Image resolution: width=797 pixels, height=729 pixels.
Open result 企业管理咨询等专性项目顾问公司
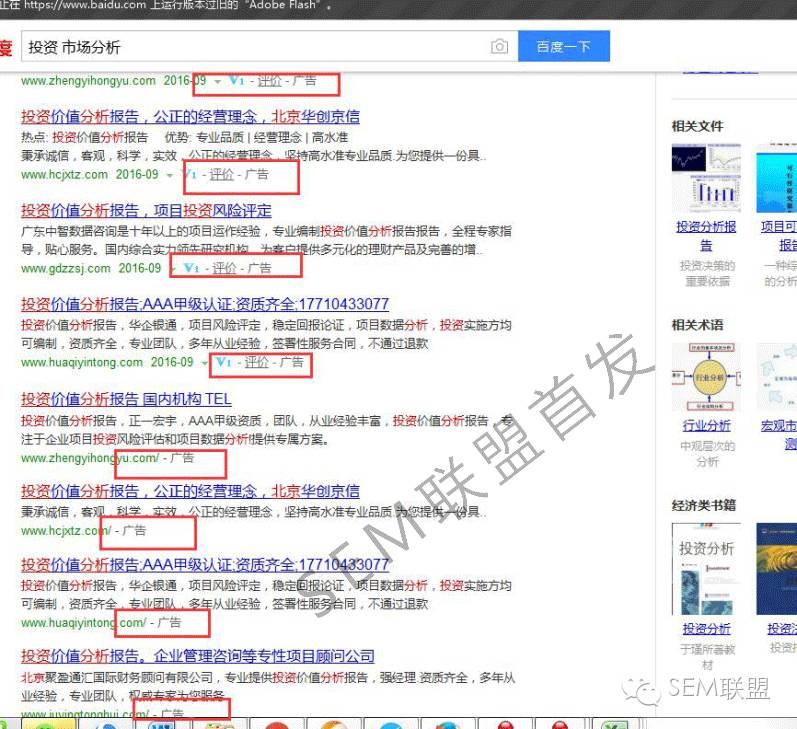point(198,656)
